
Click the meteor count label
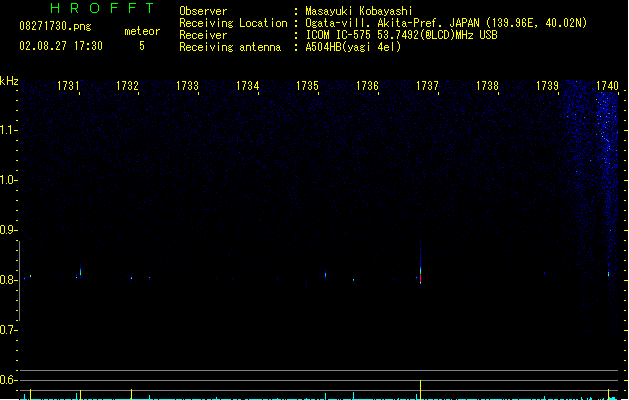click(142, 31)
